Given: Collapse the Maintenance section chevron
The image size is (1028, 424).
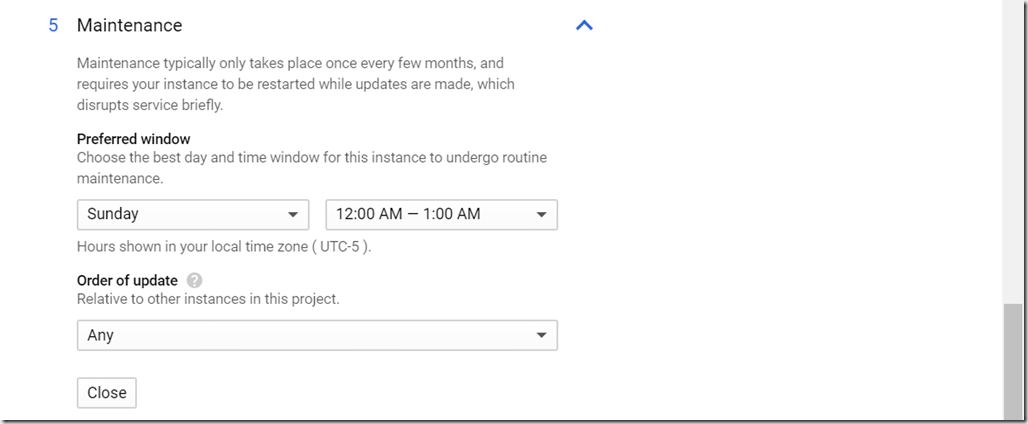Looking at the screenshot, I should tap(583, 26).
